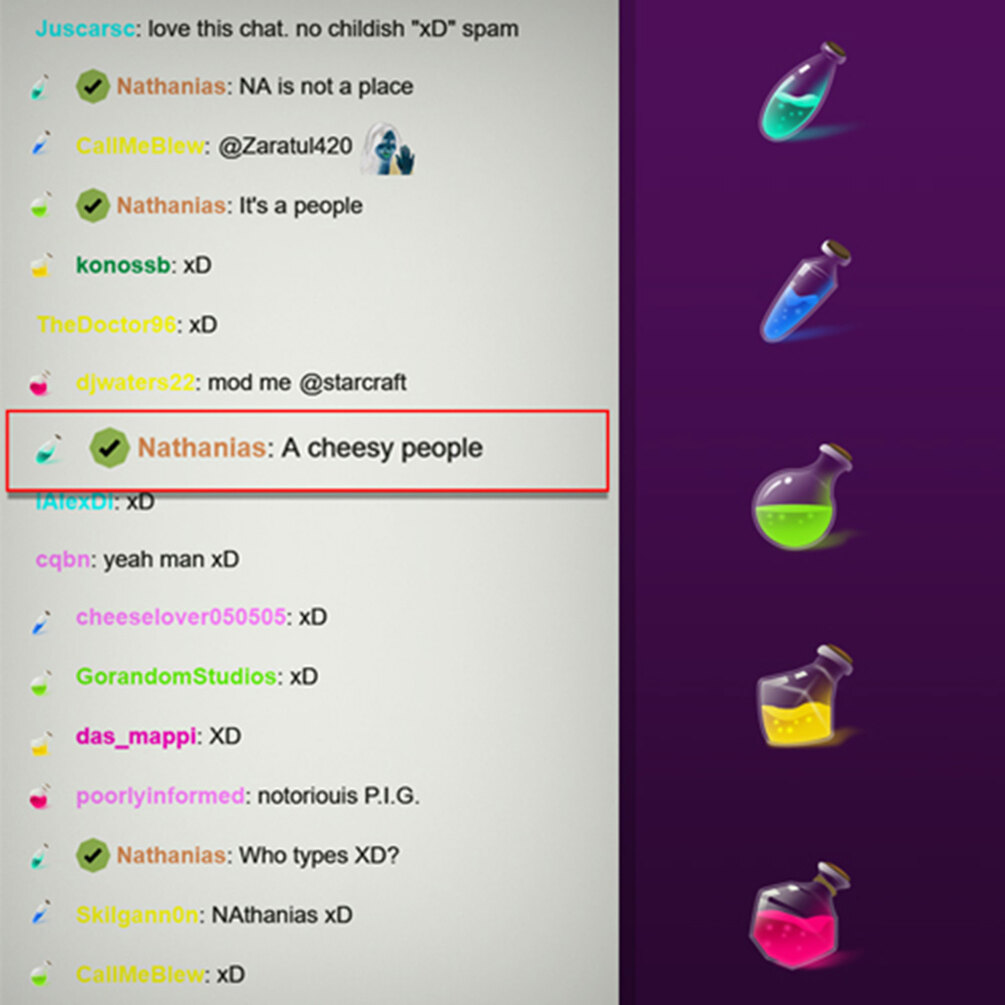Click the large green round flask icon
This screenshot has width=1005, height=1005.
(802, 497)
